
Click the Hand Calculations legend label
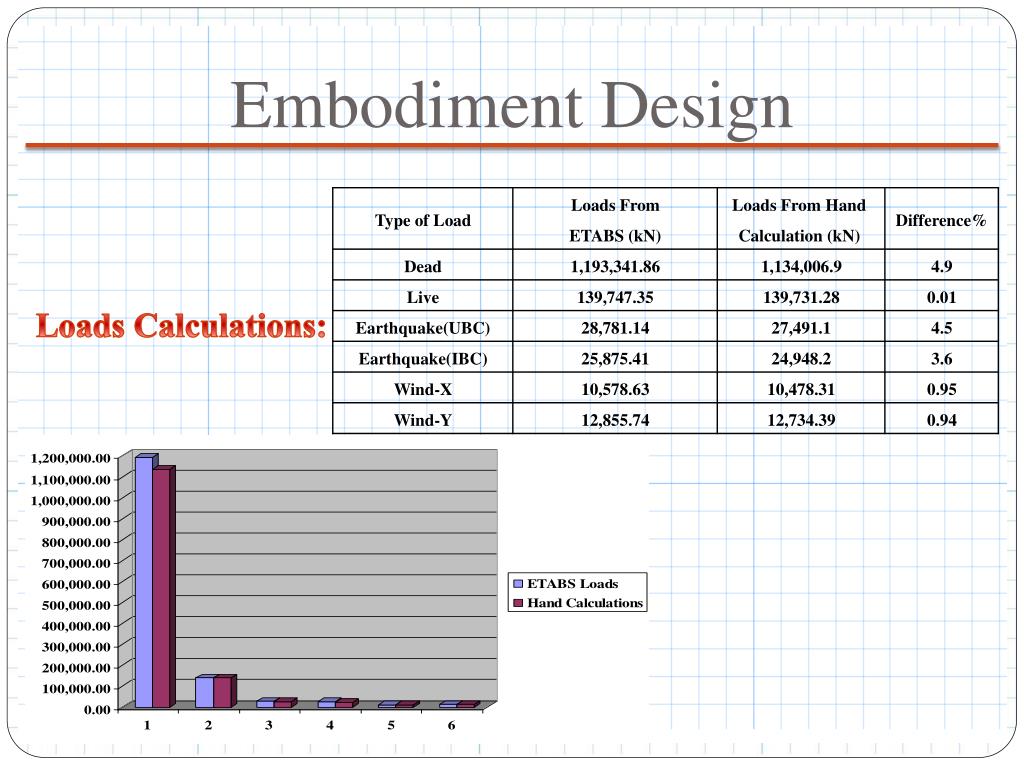coord(585,603)
